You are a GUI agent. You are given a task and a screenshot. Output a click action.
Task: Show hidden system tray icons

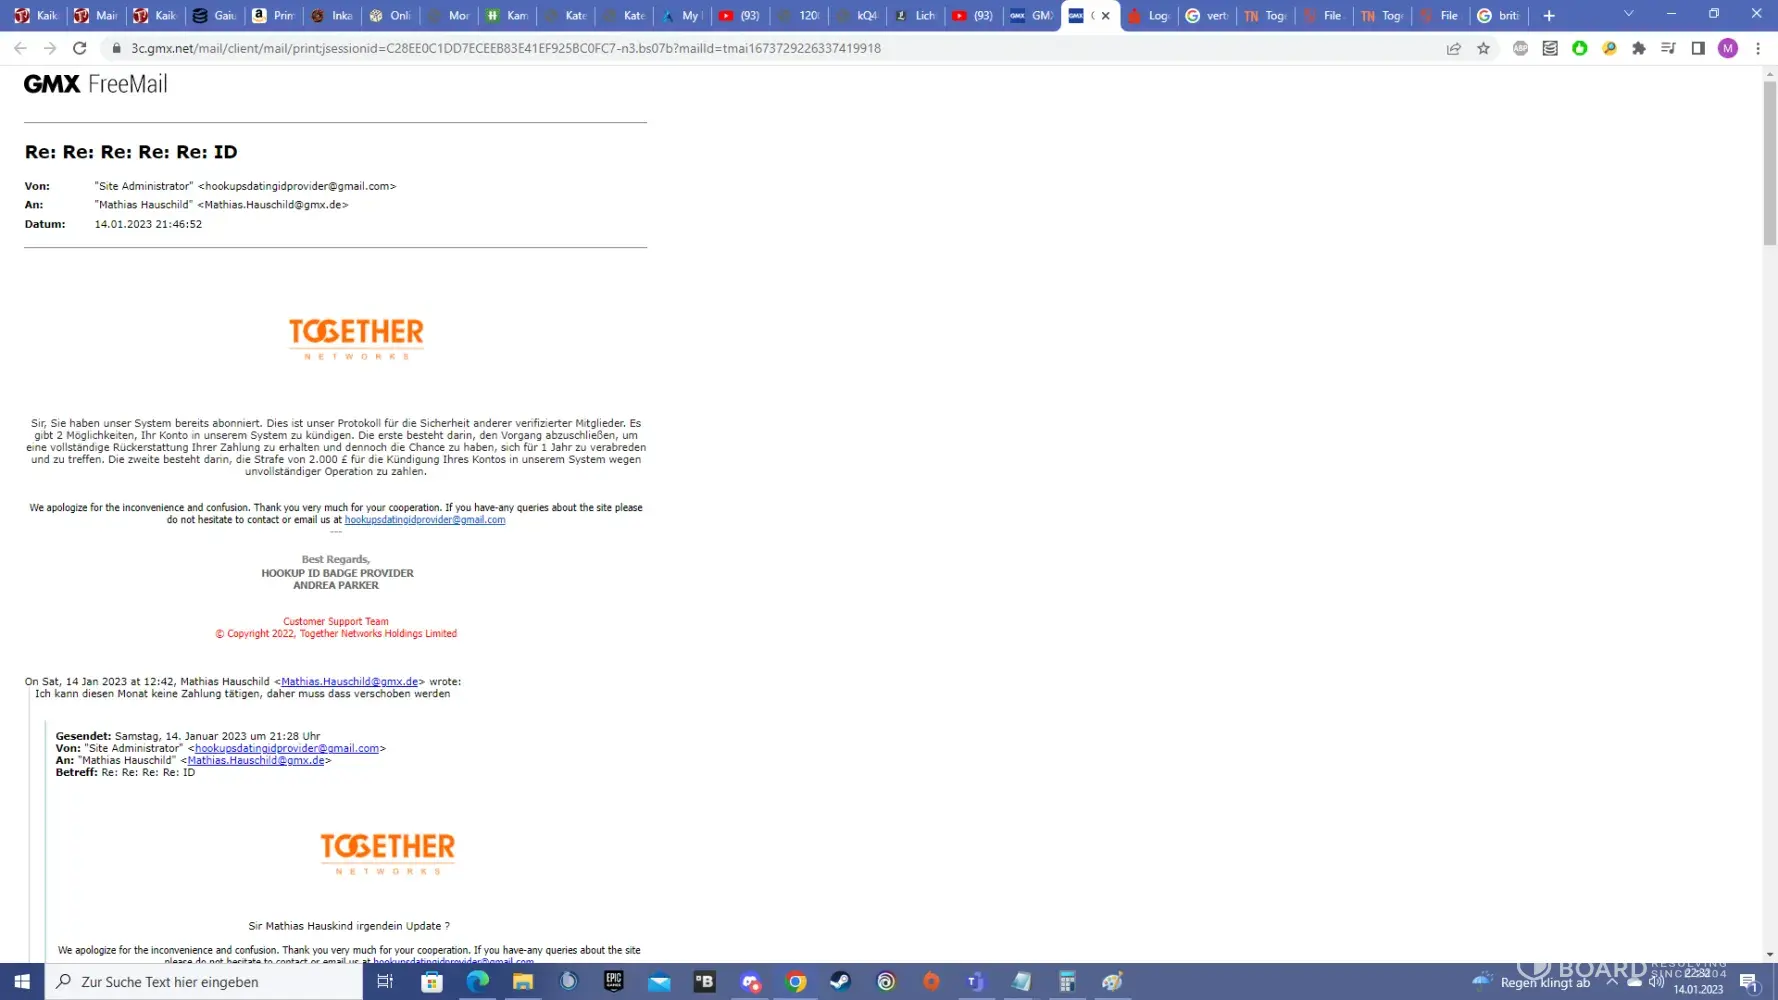(x=1612, y=982)
